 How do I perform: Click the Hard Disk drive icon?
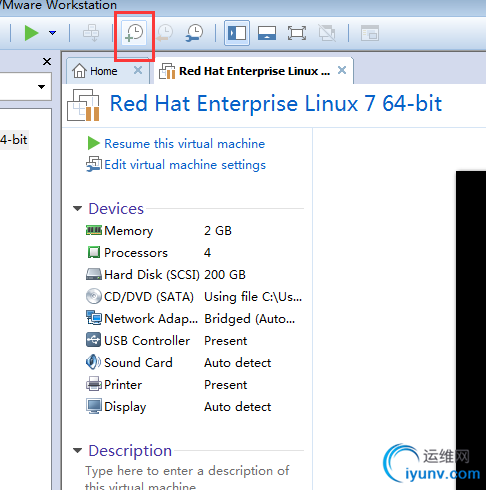pos(94,274)
